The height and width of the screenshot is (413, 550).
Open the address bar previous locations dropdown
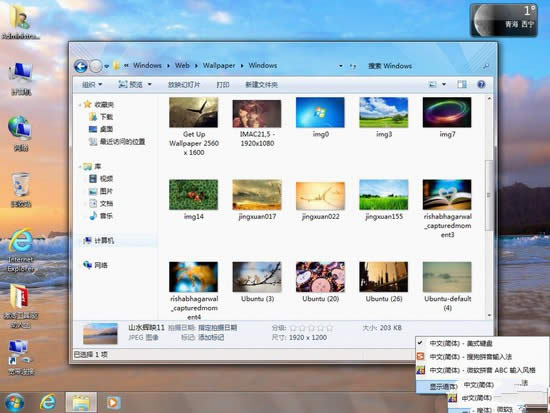[x=341, y=66]
